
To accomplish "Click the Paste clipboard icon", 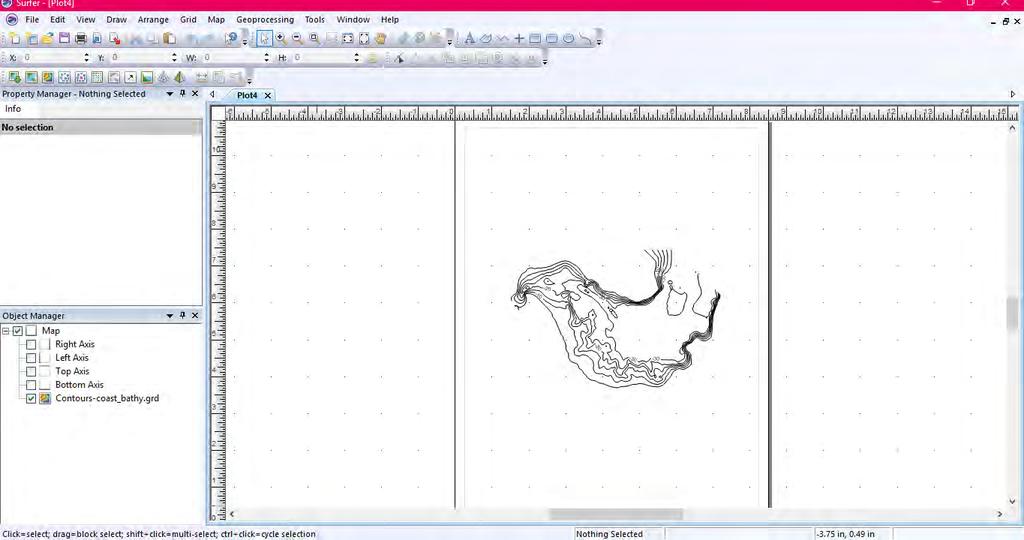I will [x=169, y=39].
